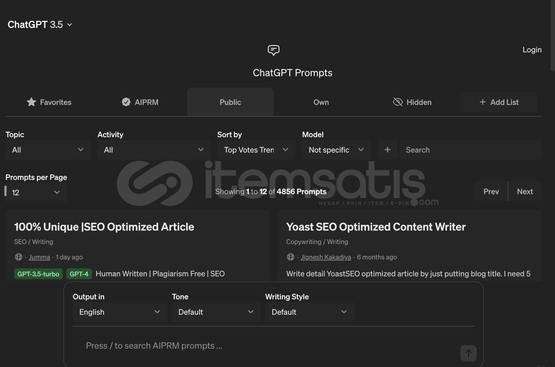Click the plus icon next to Search
Screen dimensions: 555x367
[387, 150]
